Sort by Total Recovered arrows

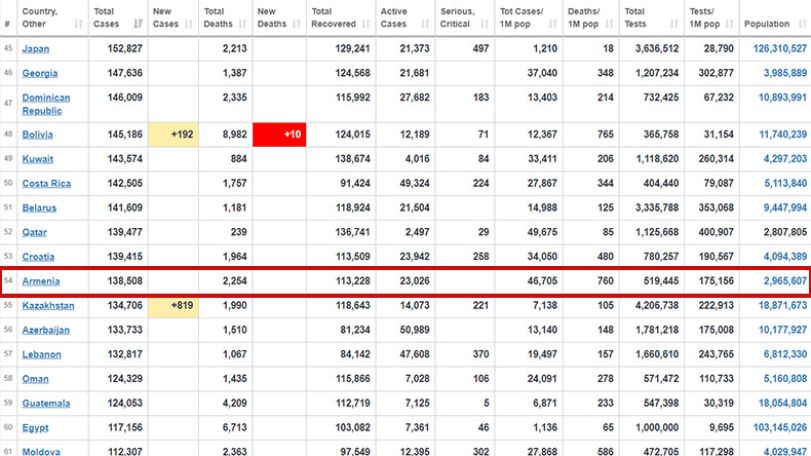[x=366, y=24]
